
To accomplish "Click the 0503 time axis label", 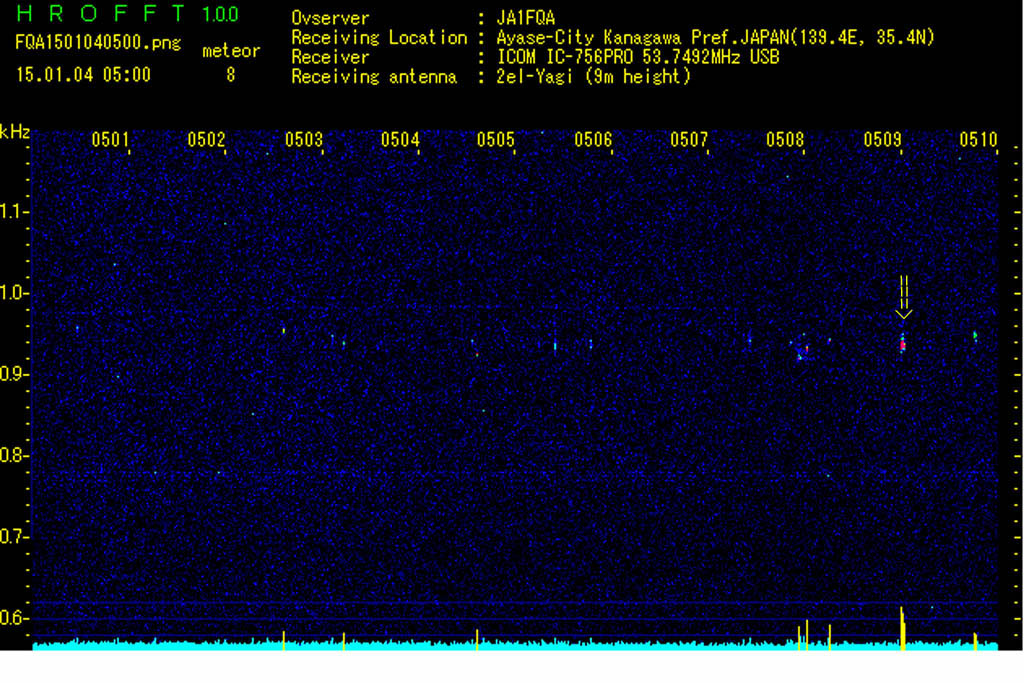I will pyautogui.click(x=304, y=140).
